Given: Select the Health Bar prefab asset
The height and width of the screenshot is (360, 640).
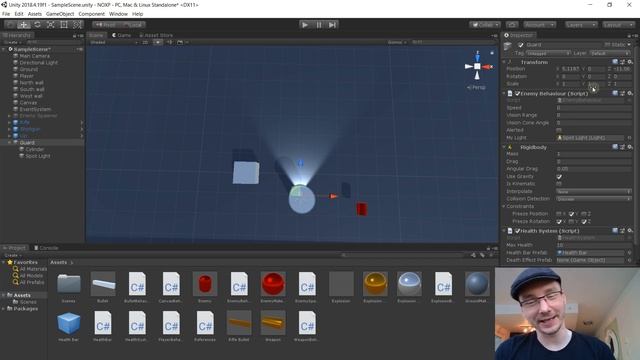Looking at the screenshot, I should click(69, 327).
